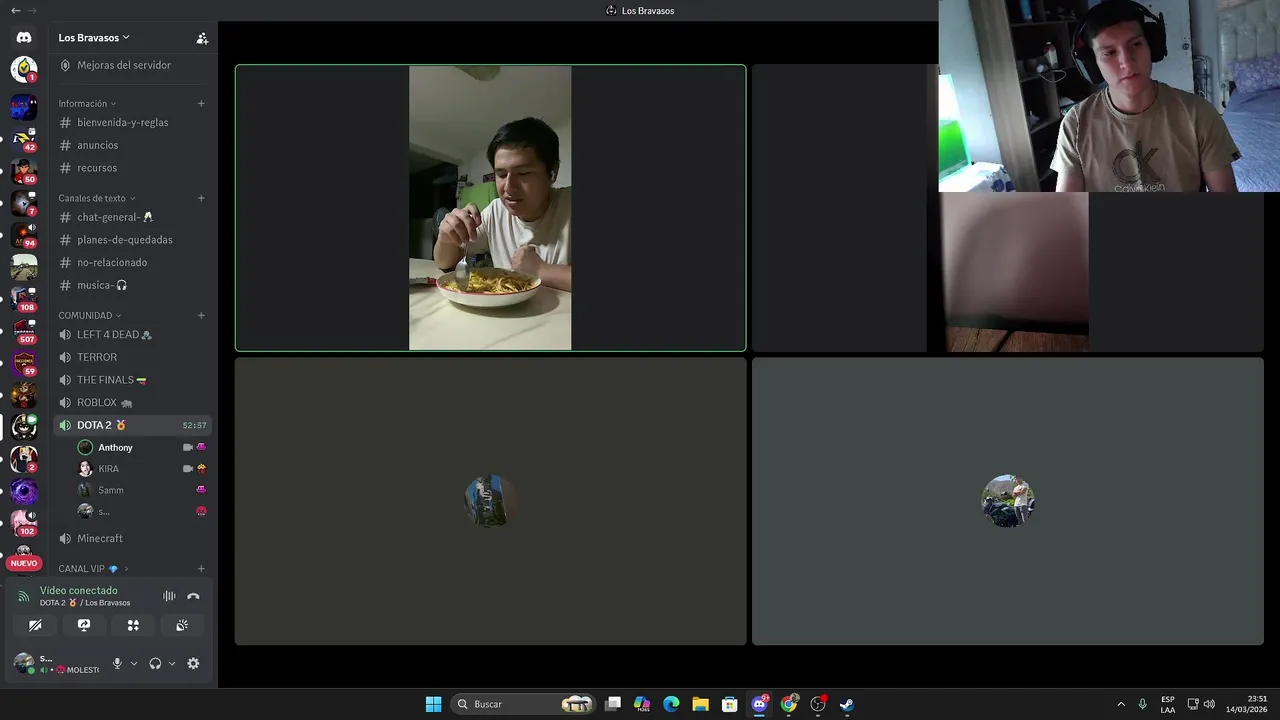
Task: Go back using the top-left arrow
Action: pos(15,10)
